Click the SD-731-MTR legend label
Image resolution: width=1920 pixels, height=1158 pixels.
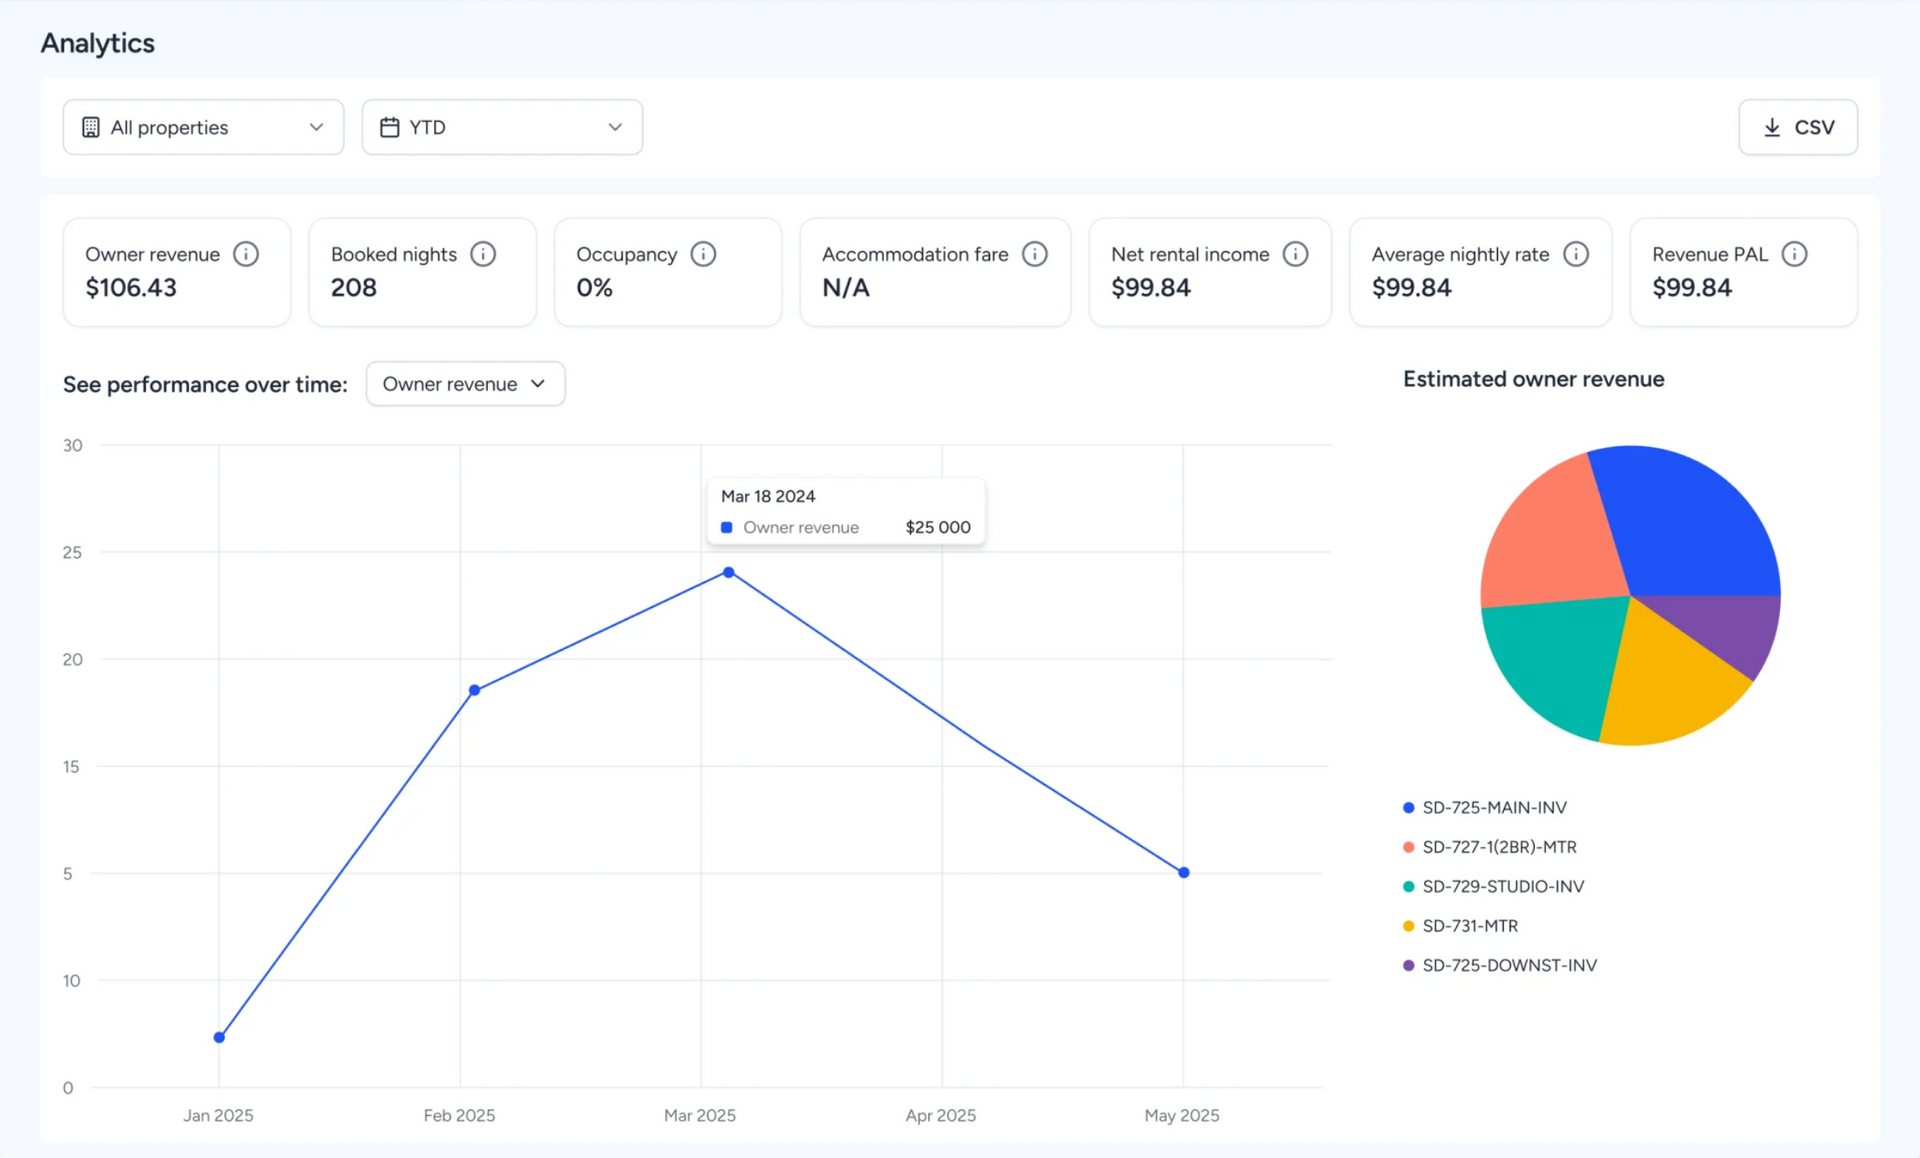tap(1469, 926)
